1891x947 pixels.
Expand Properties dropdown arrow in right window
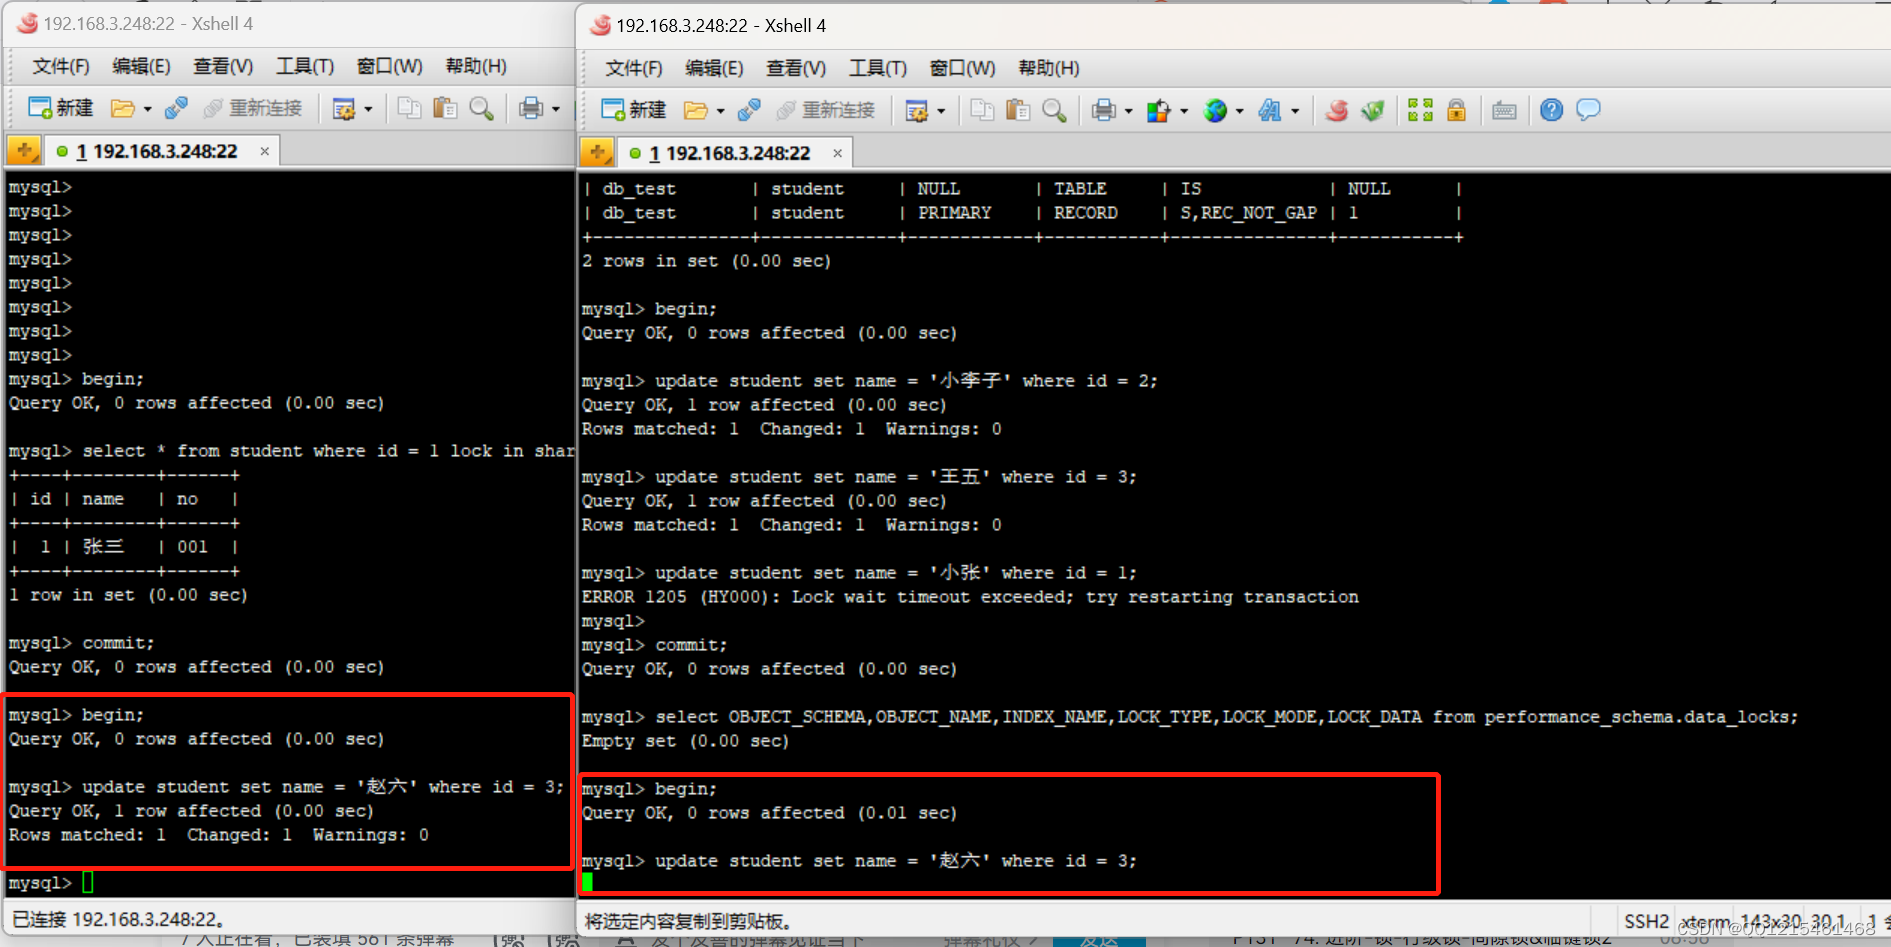point(941,111)
